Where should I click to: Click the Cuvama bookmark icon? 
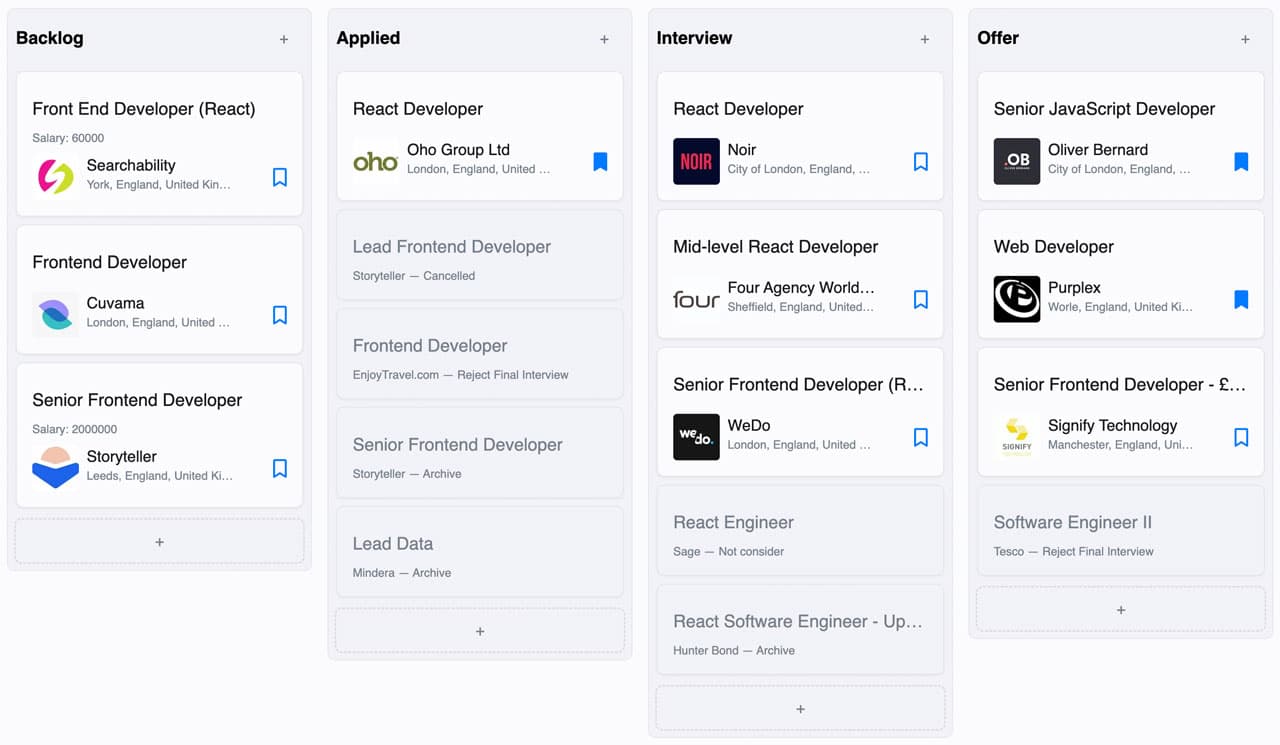280,315
